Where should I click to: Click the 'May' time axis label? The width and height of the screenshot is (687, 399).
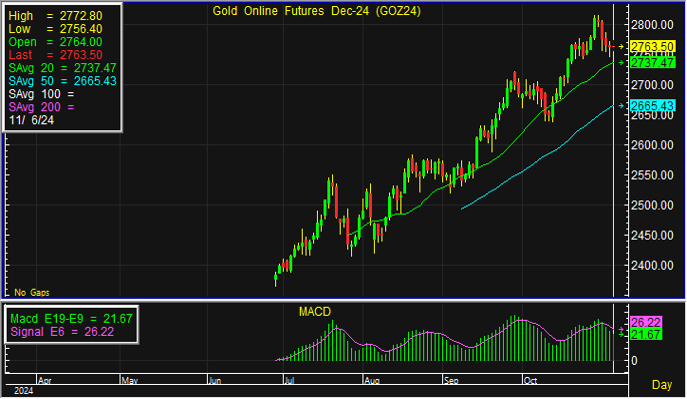pyautogui.click(x=130, y=381)
